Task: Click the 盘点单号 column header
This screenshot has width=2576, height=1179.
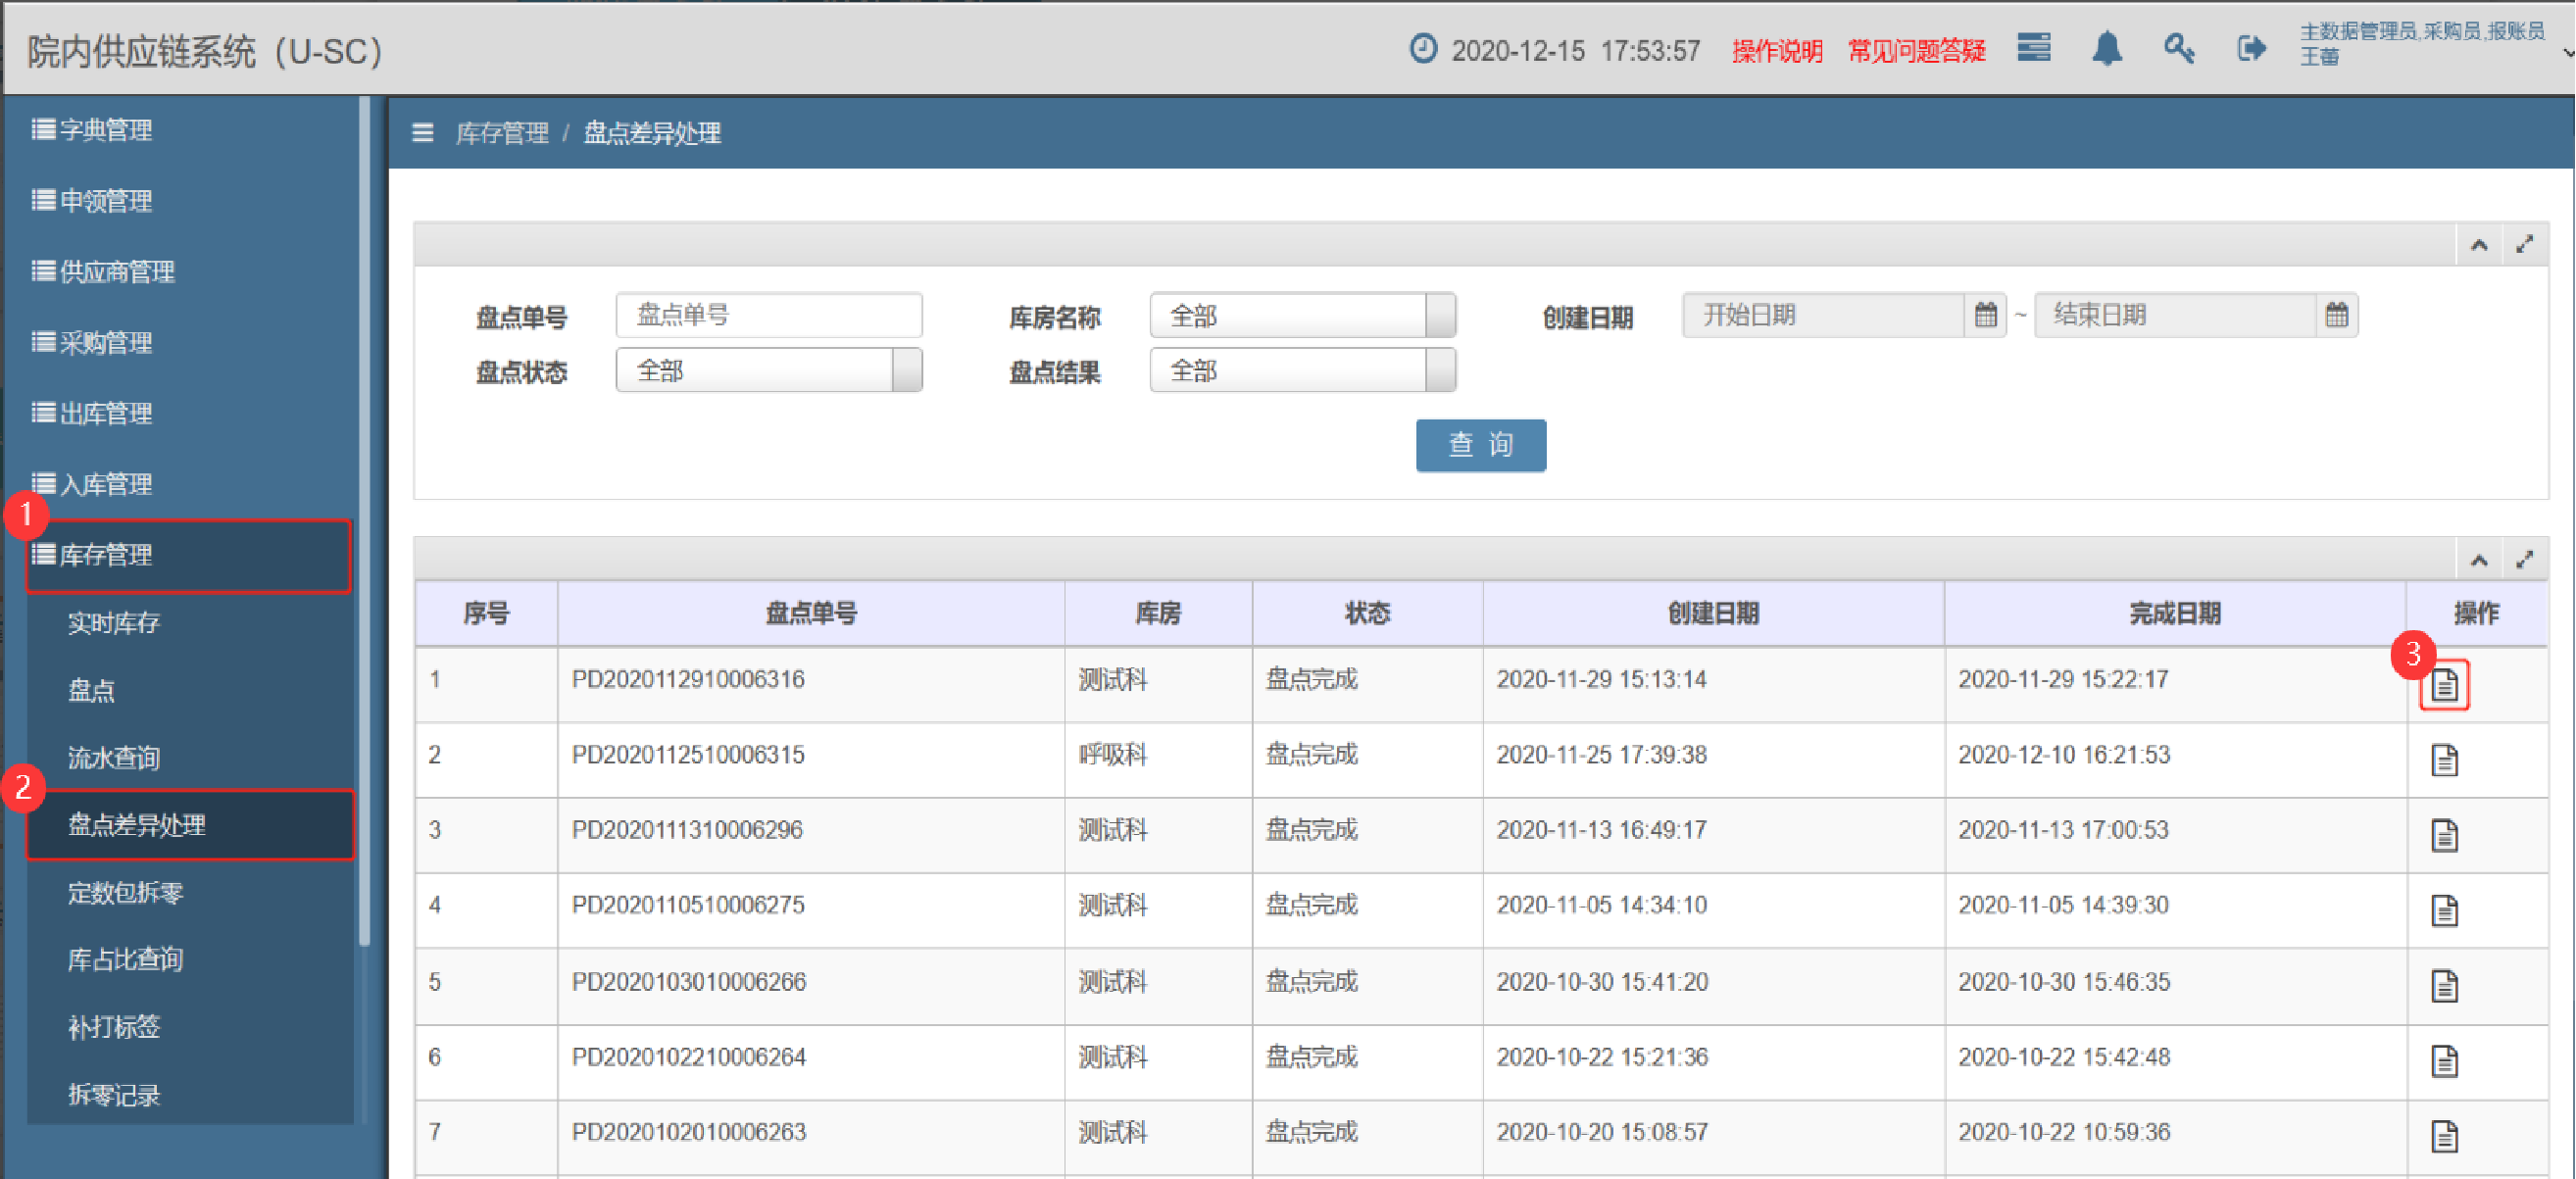Action: (x=811, y=614)
